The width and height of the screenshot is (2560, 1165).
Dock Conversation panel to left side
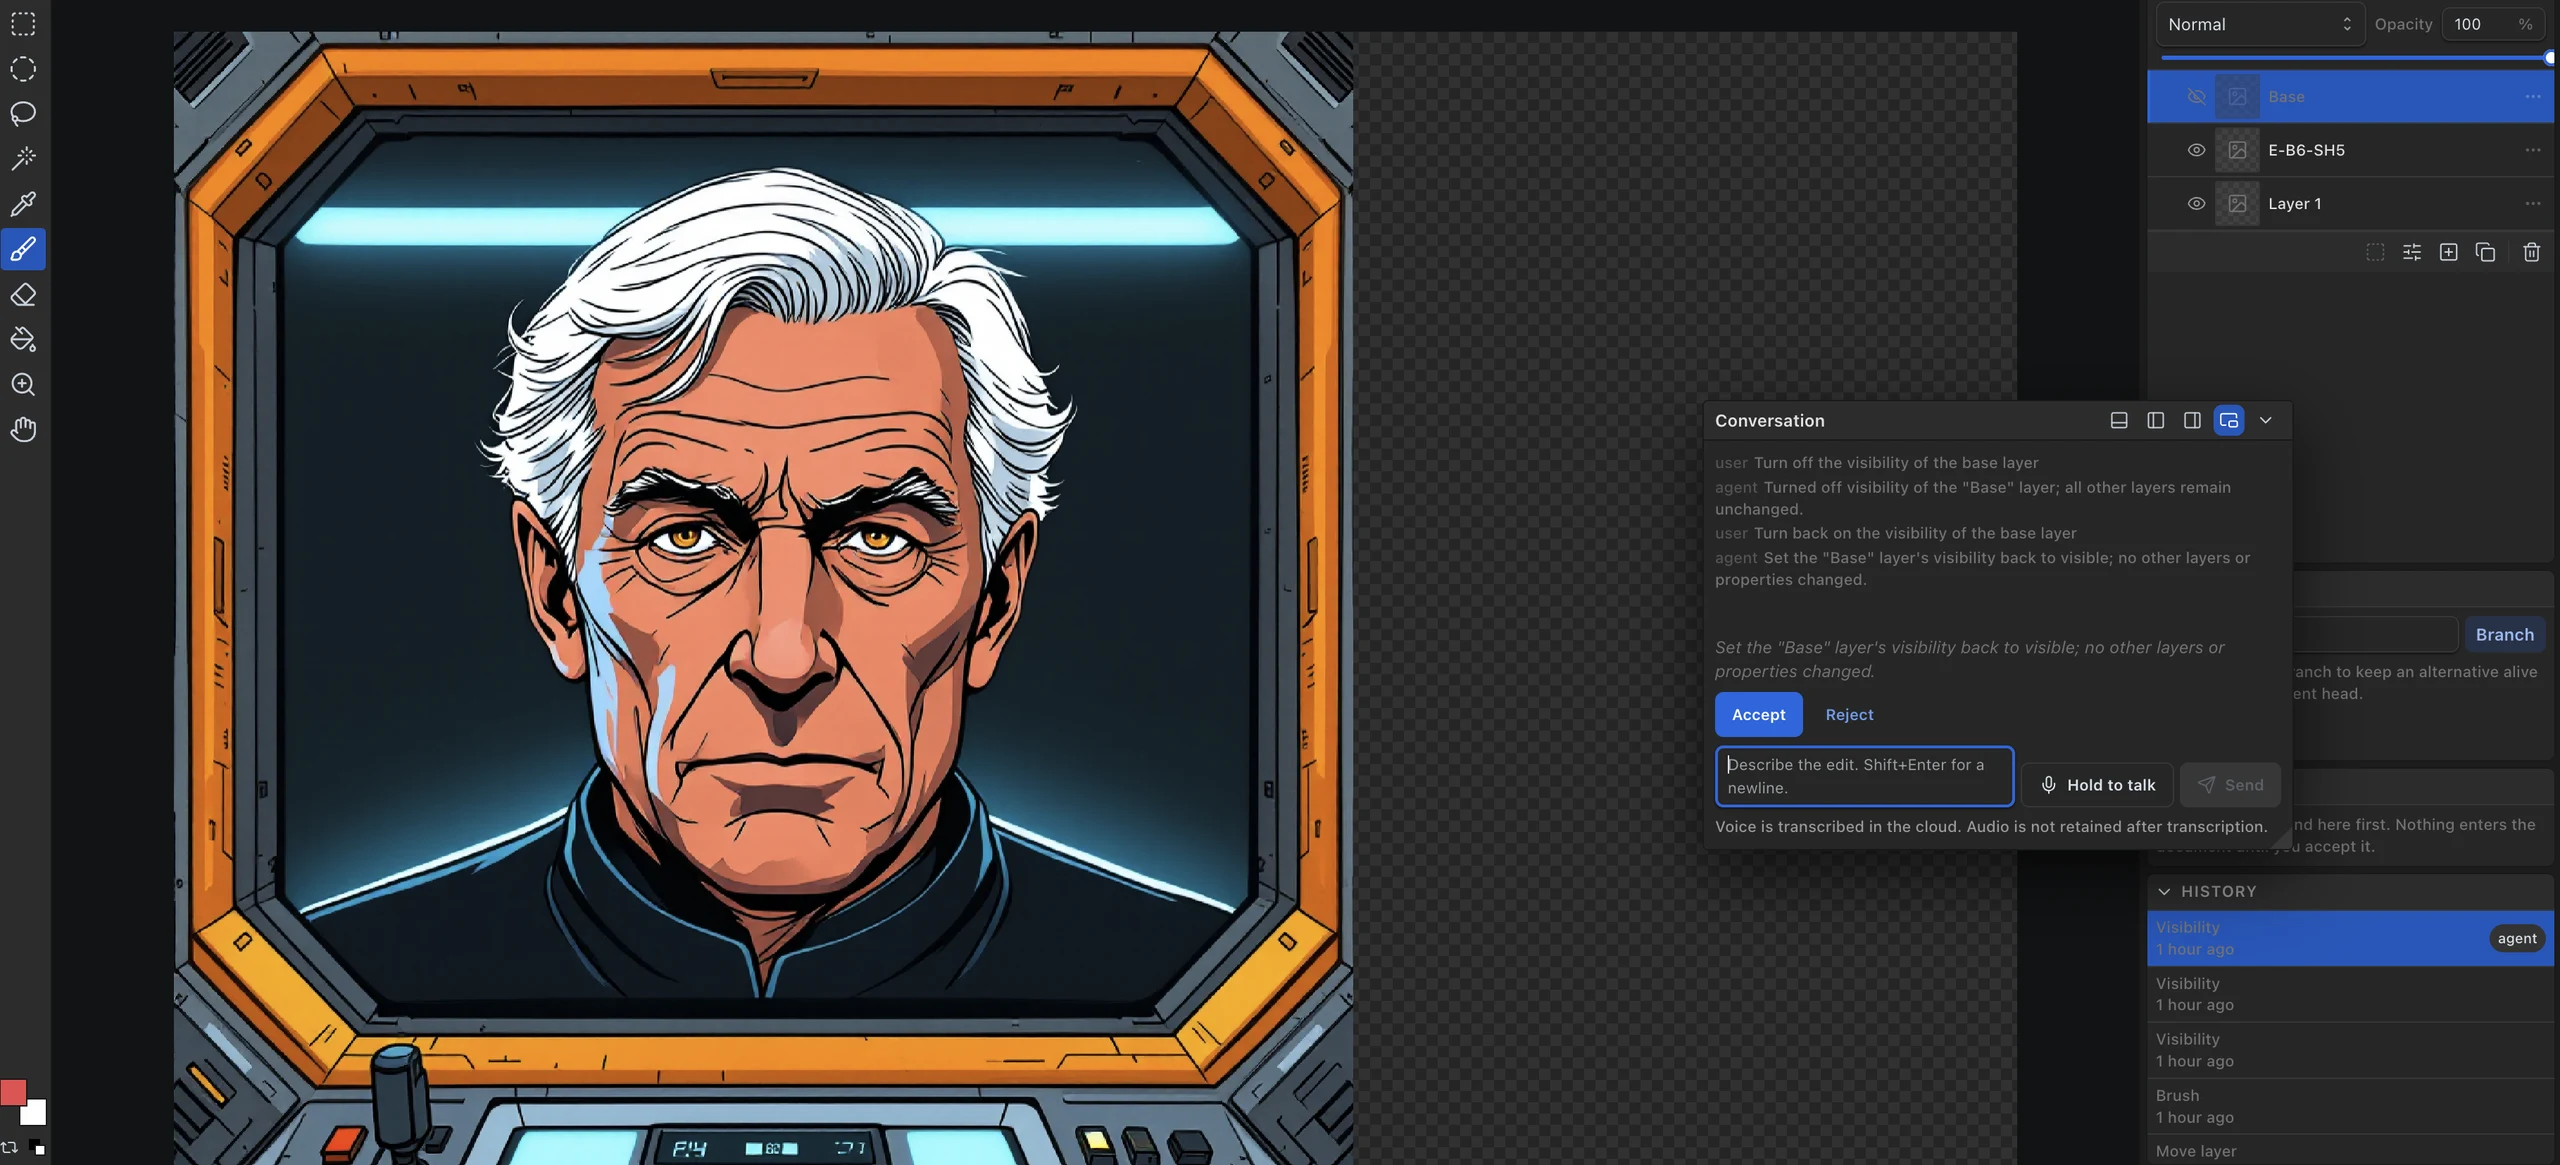tap(2155, 421)
